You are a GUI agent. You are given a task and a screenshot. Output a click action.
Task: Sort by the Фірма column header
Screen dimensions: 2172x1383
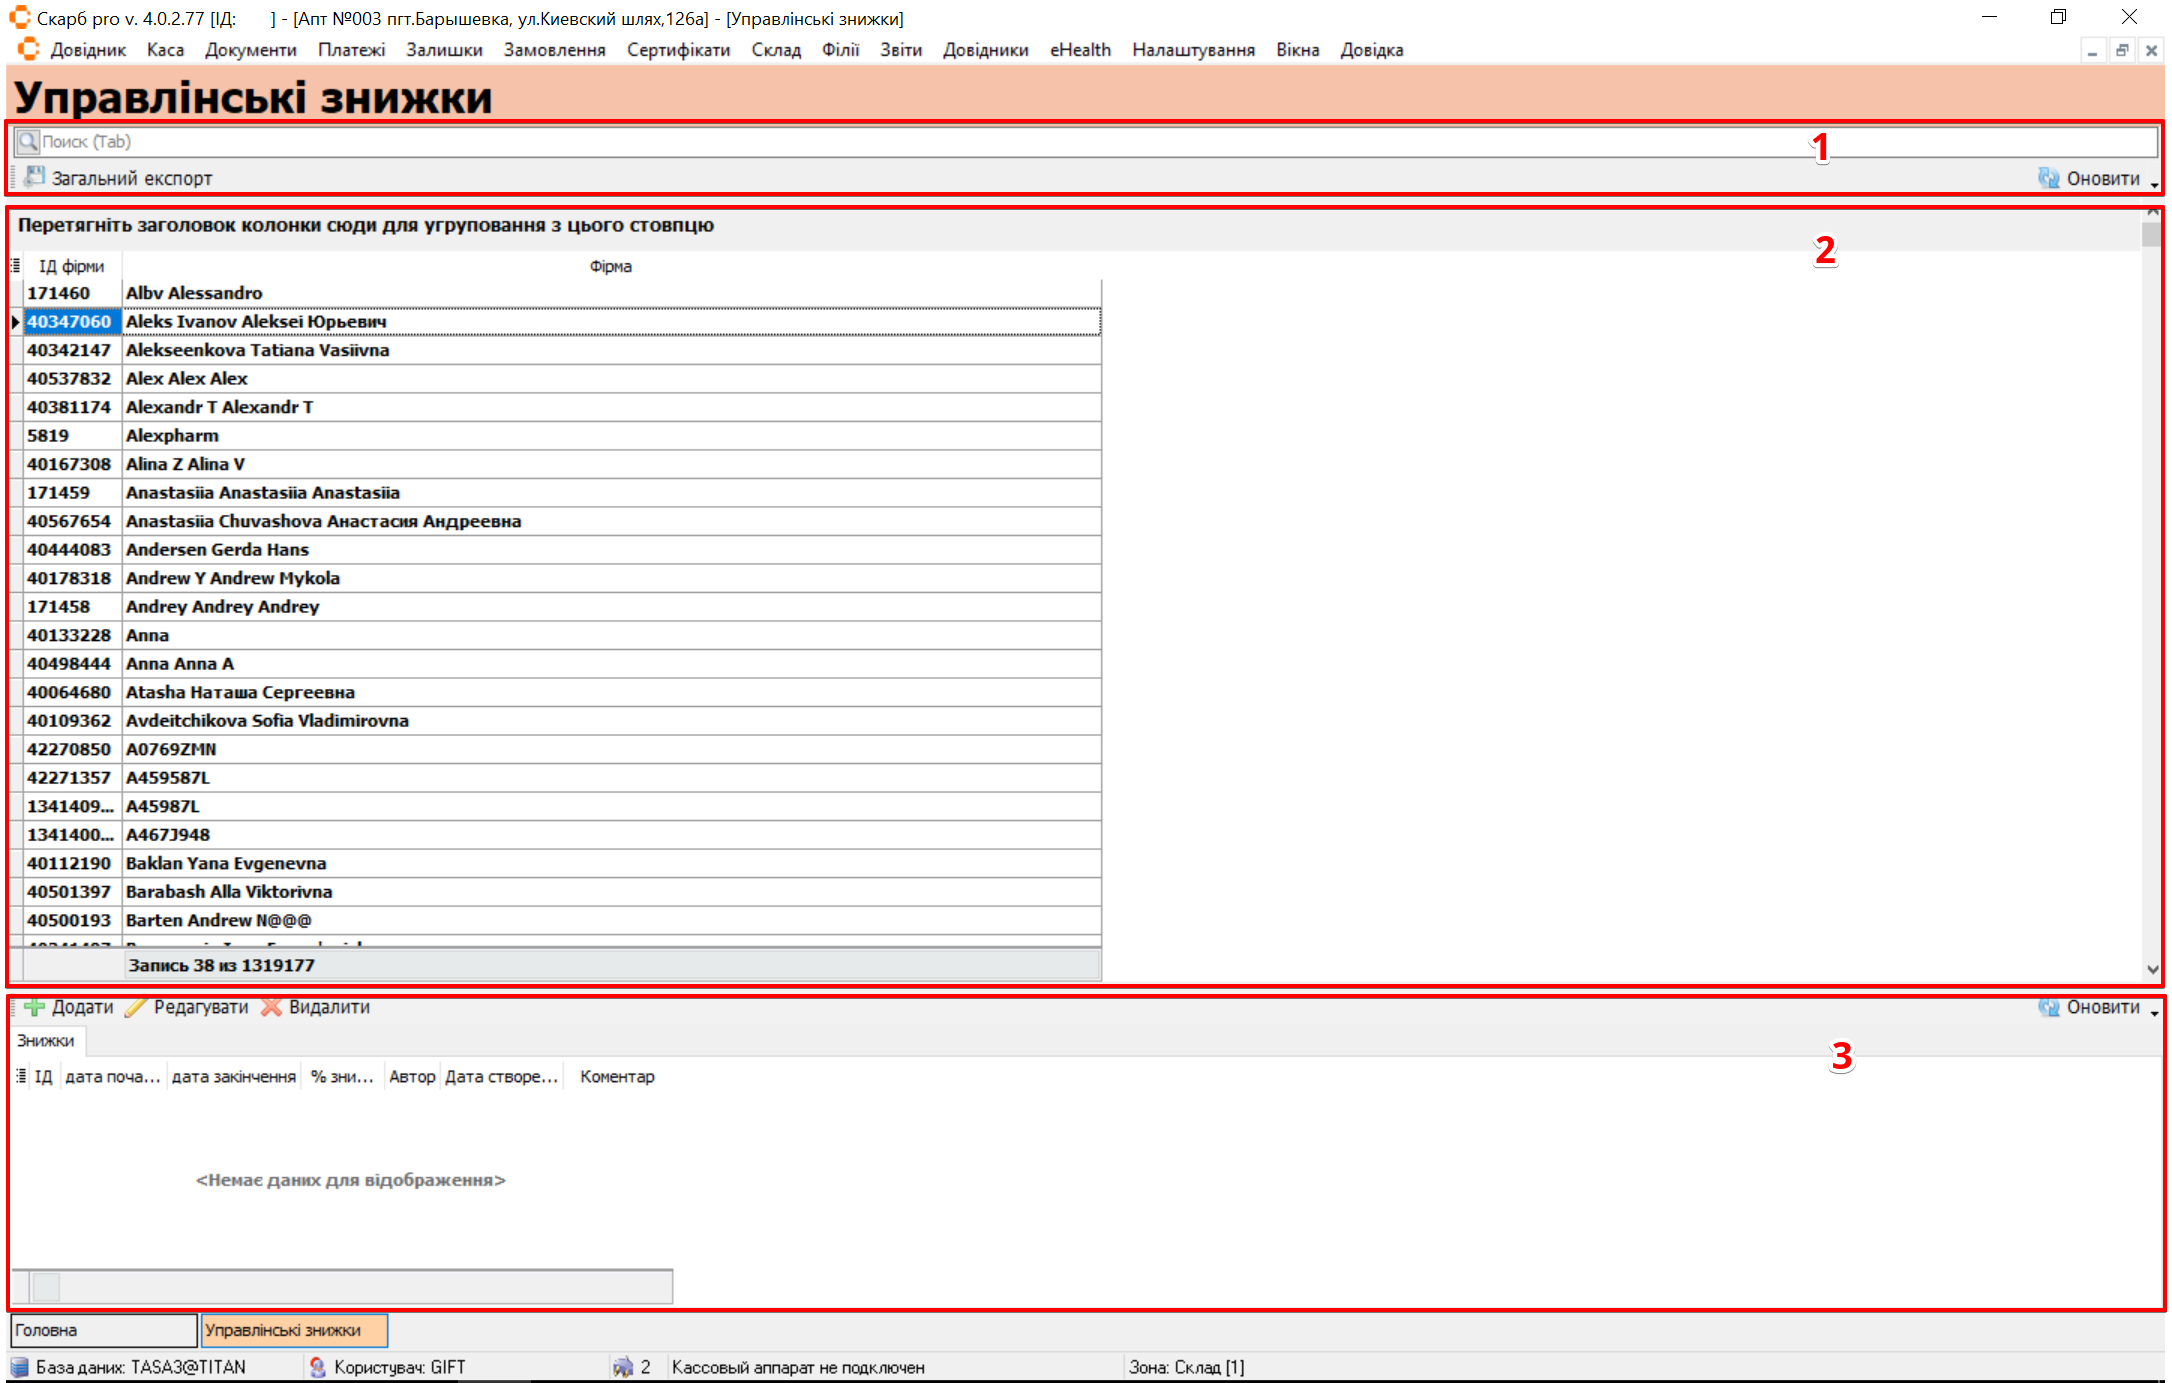pyautogui.click(x=610, y=266)
